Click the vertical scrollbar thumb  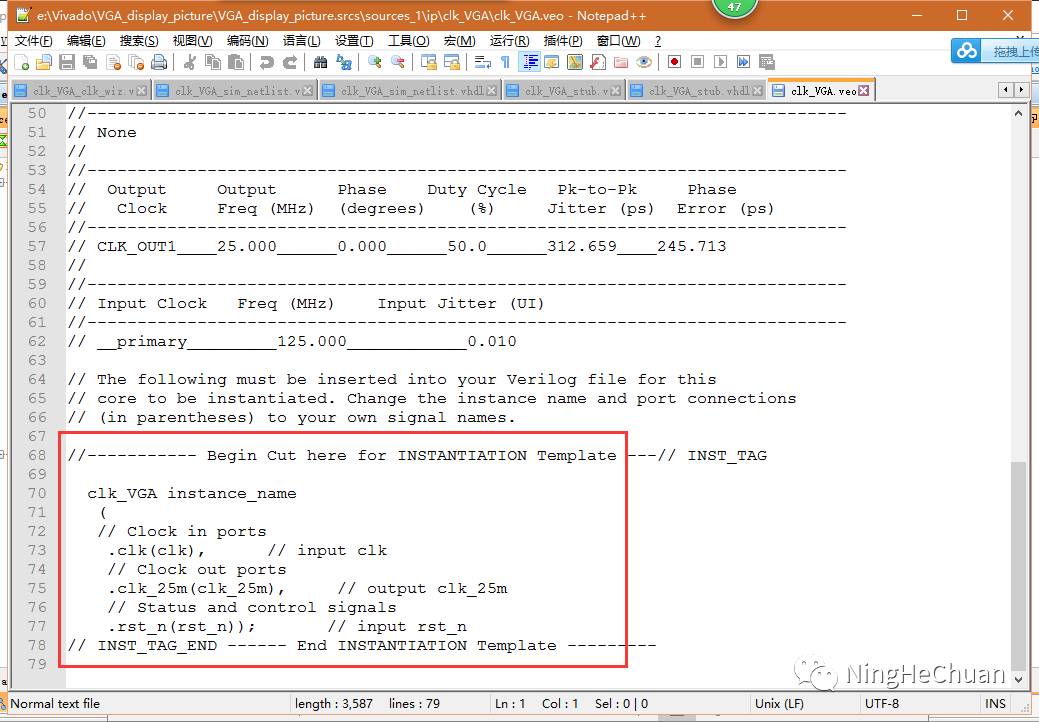[1018, 563]
